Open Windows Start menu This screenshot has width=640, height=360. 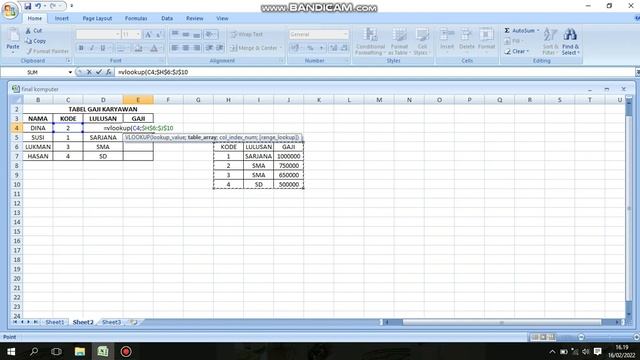(11, 351)
